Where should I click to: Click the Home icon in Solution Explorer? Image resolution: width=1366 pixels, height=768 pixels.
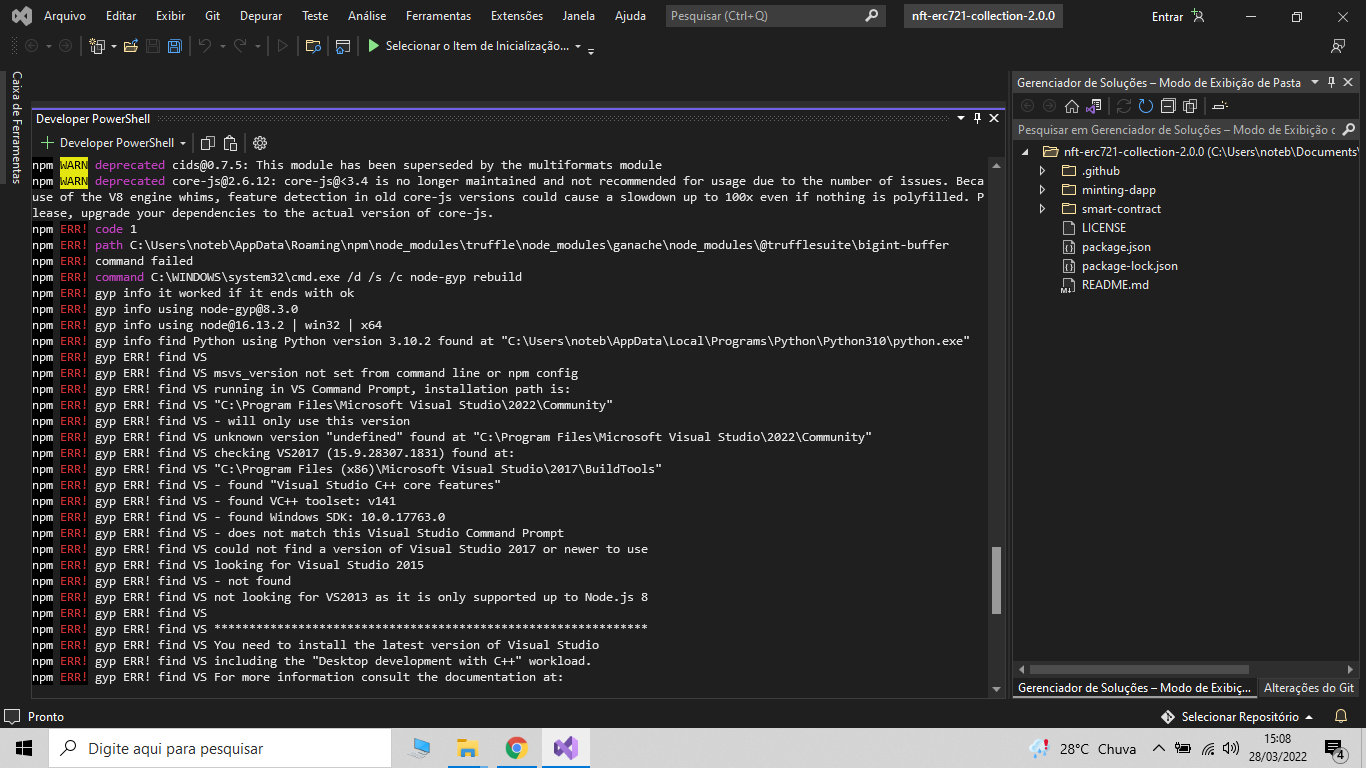click(x=1072, y=105)
